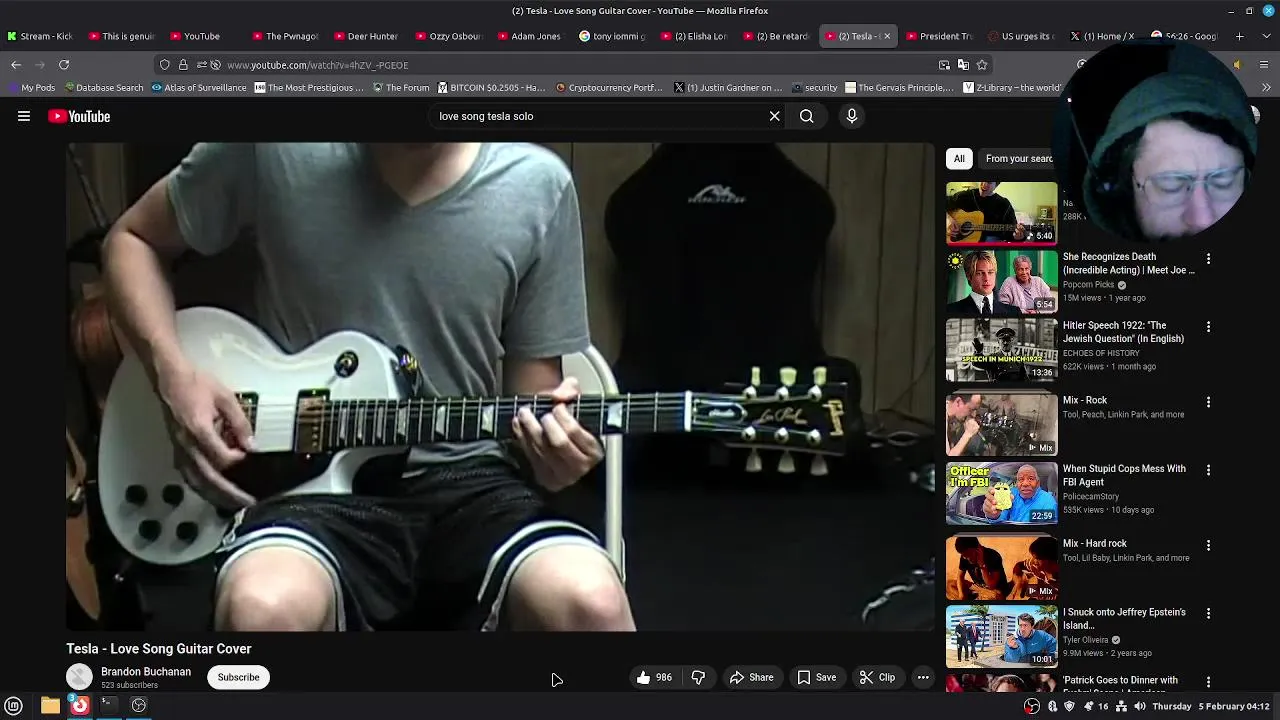The width and height of the screenshot is (1280, 720).
Task: Open 'Mix - Hard rock' playlist title
Action: [1094, 544]
